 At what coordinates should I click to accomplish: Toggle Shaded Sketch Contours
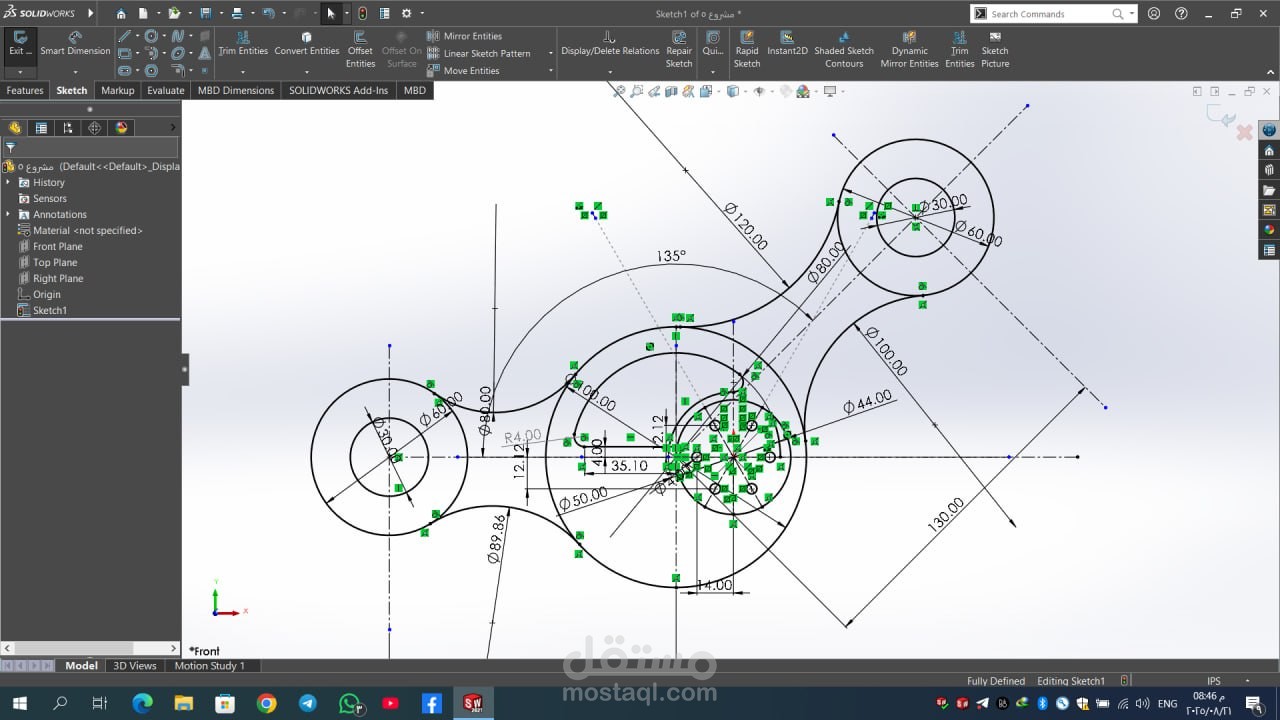click(844, 50)
